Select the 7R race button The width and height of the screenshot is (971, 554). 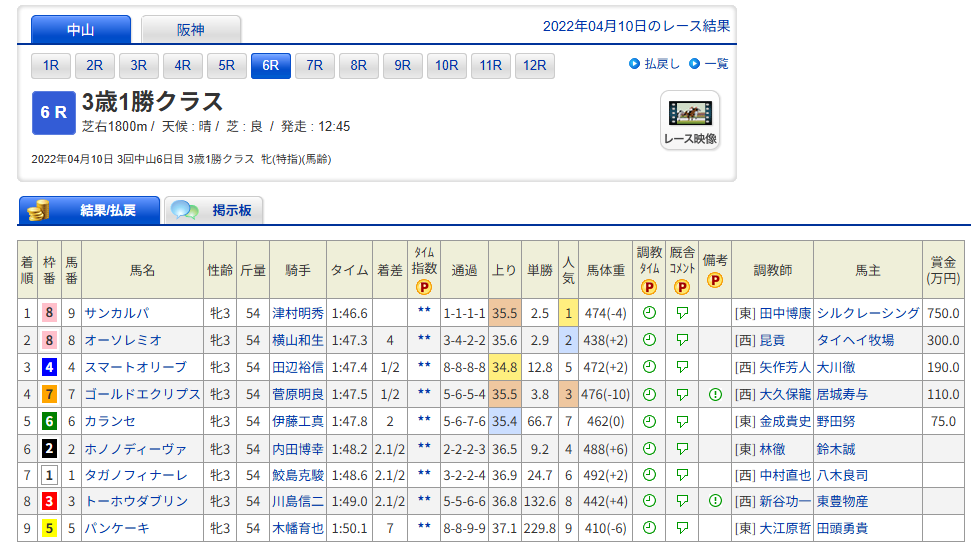tap(315, 66)
